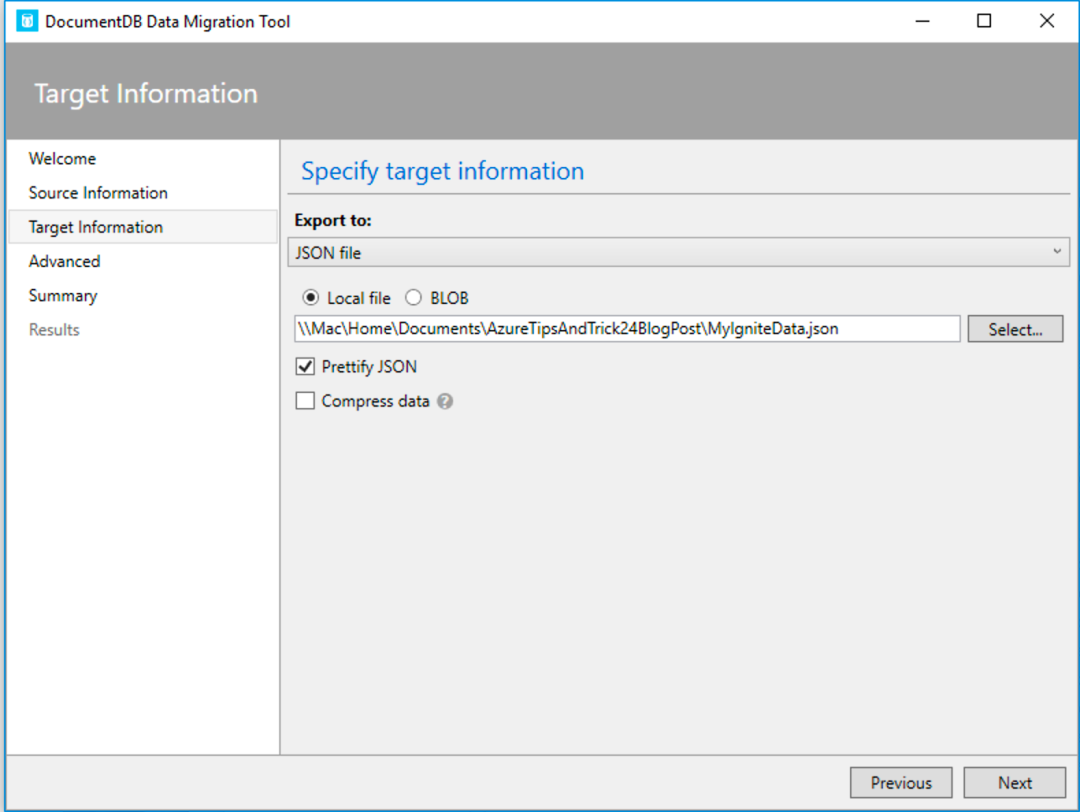This screenshot has width=1080, height=812.
Task: Click the Compress data help icon
Action: coord(445,401)
